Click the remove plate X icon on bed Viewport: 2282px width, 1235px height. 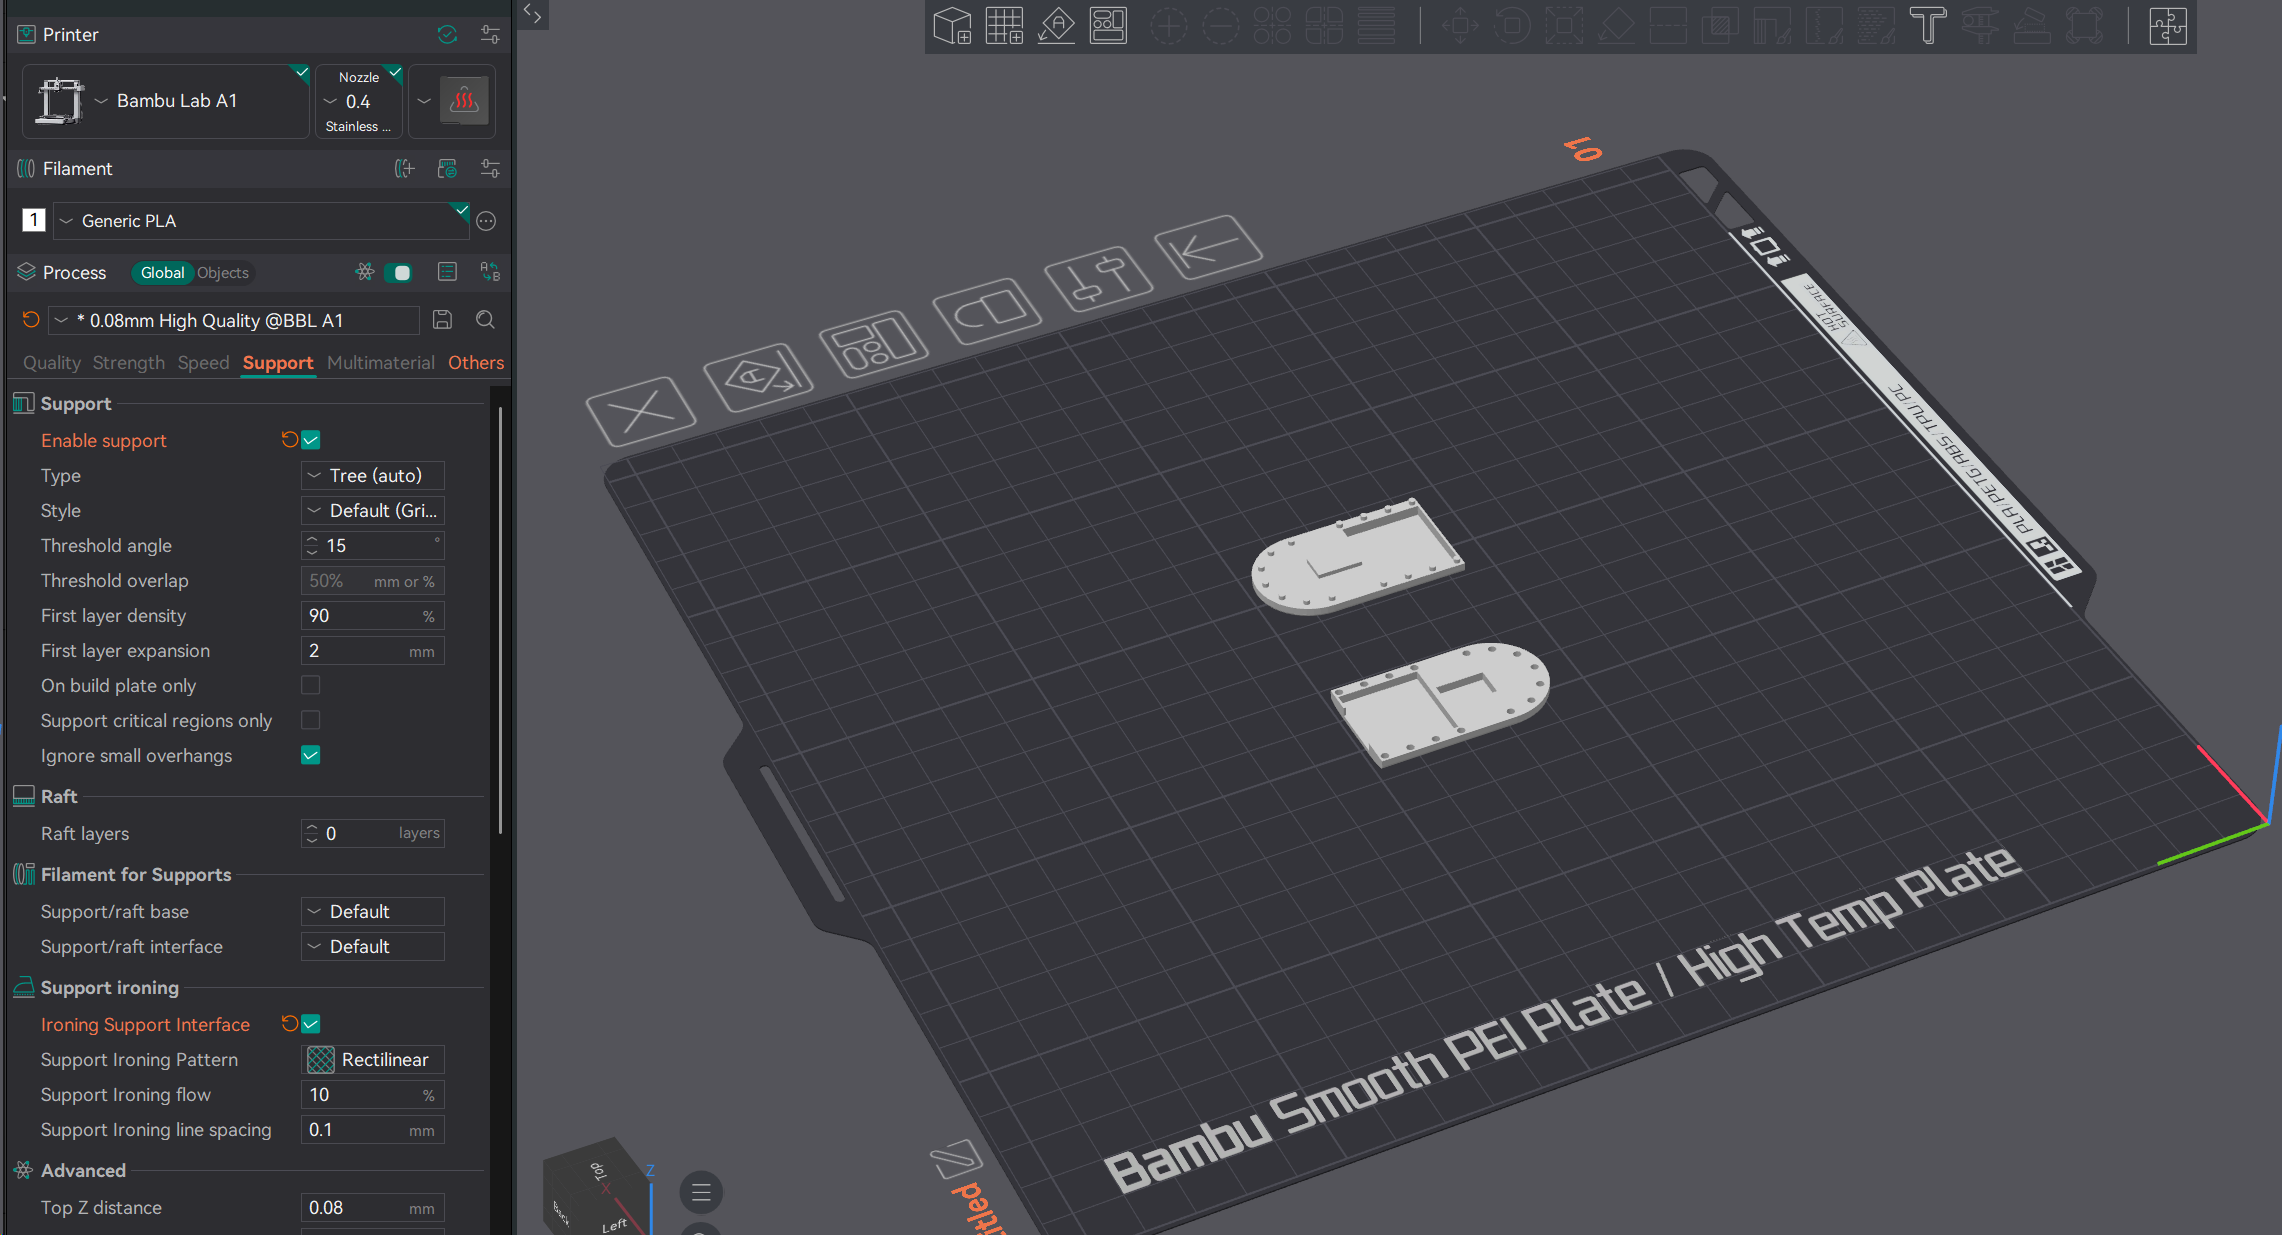pos(641,410)
